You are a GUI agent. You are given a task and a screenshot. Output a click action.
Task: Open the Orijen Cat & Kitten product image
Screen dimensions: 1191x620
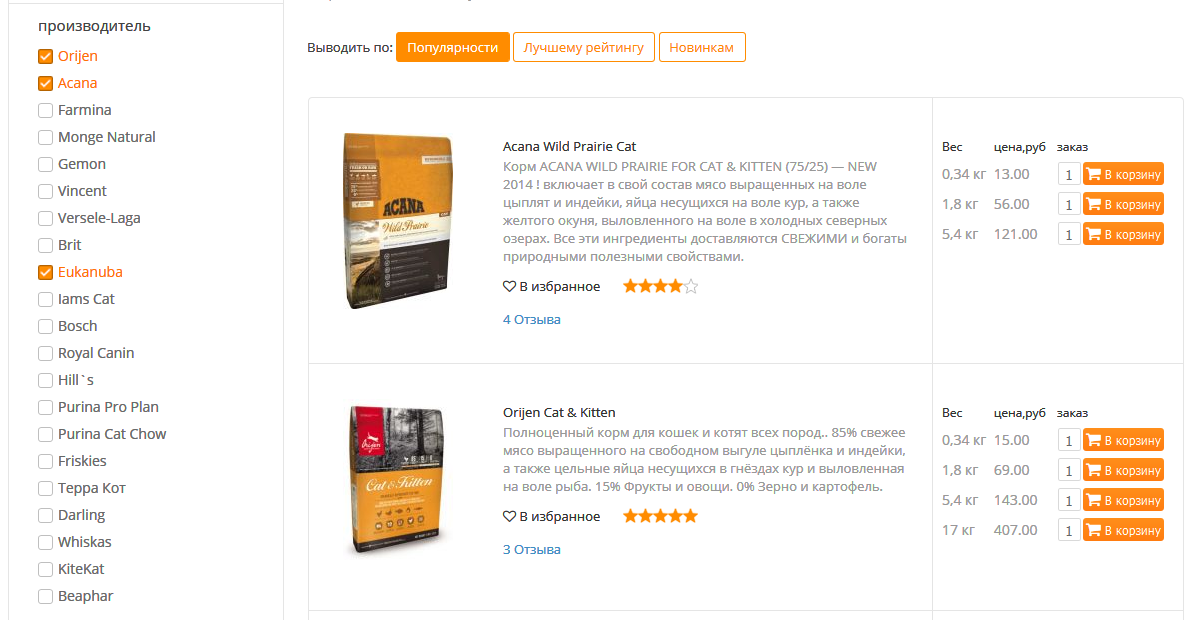click(397, 480)
